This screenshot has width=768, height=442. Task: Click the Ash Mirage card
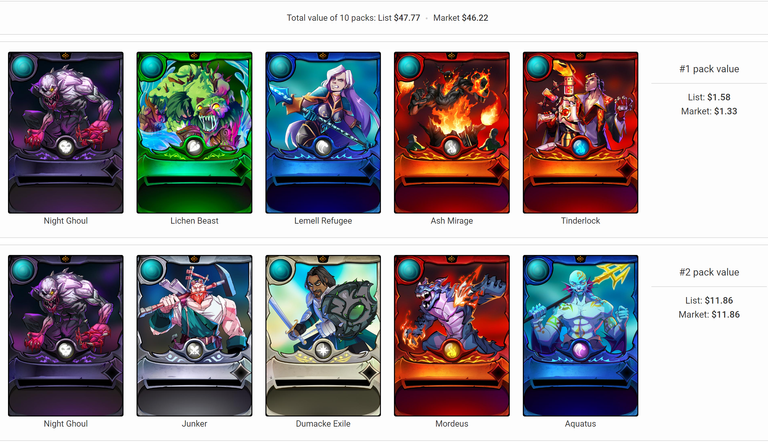452,133
